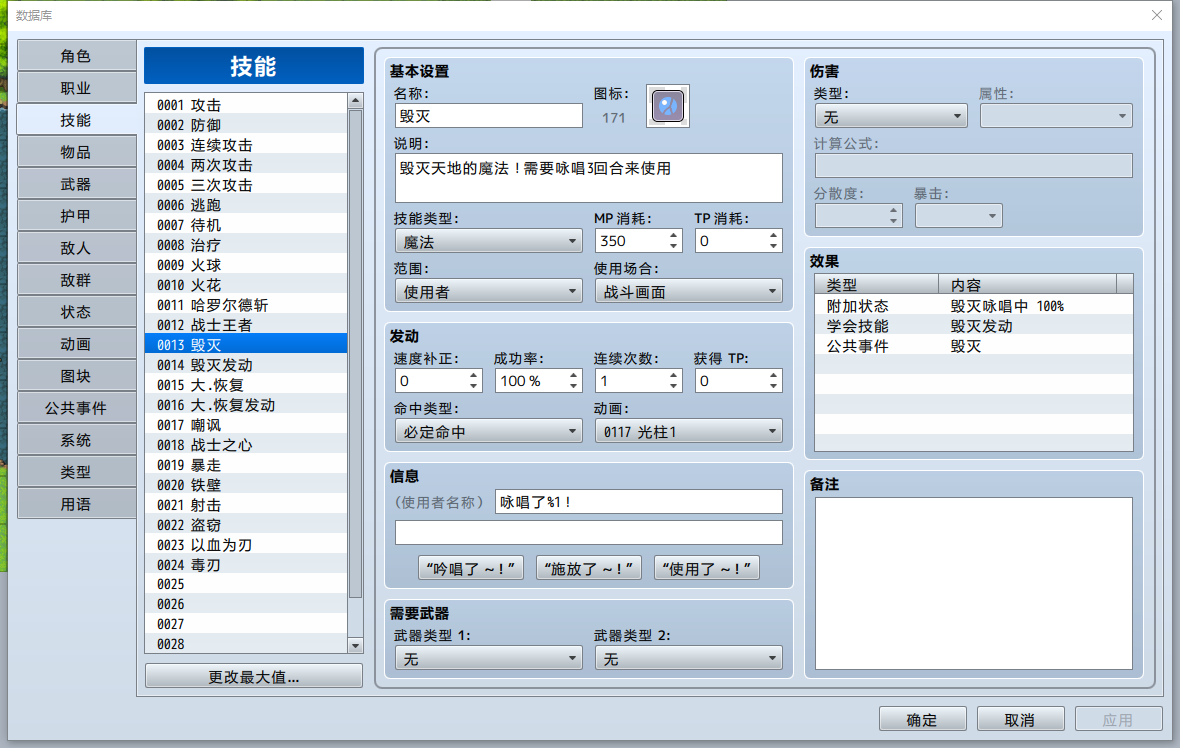
Task: Switch to the 用语 tab
Action: (x=76, y=503)
